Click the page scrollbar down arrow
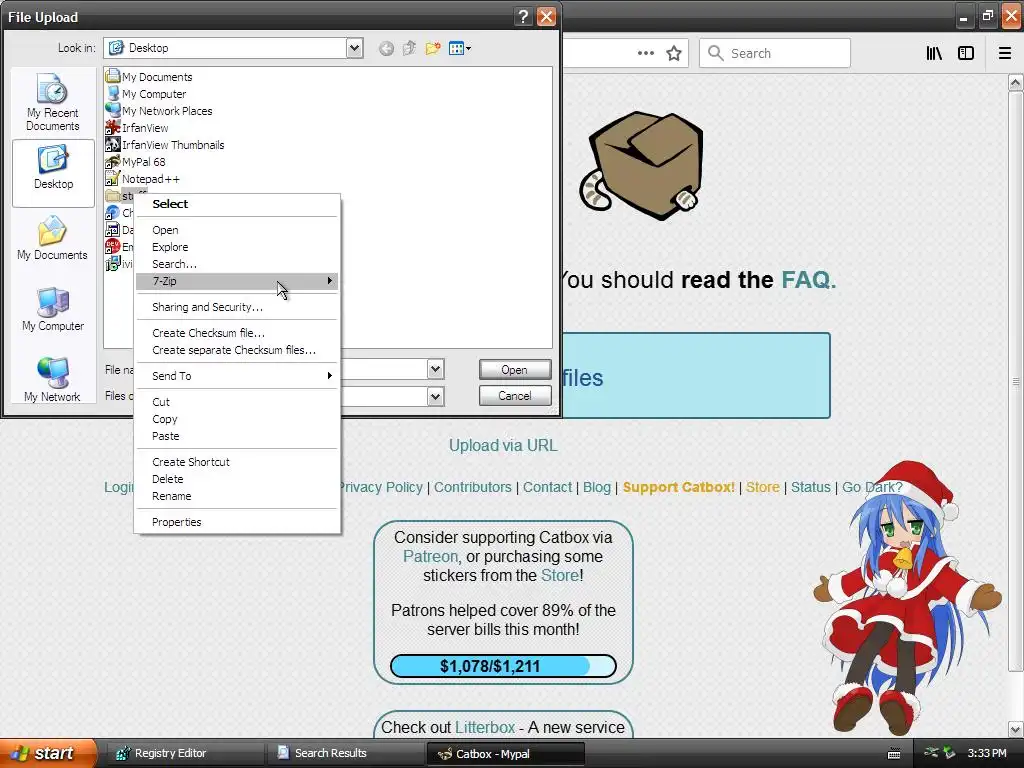 point(1016,729)
